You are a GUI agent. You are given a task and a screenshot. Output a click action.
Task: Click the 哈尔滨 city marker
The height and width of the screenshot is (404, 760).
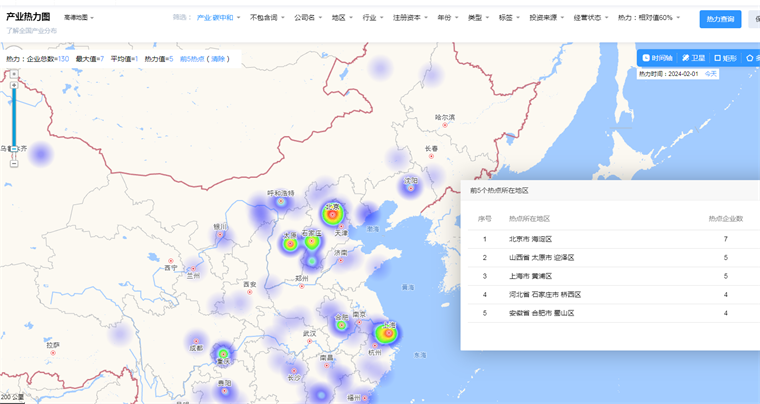tap(444, 125)
